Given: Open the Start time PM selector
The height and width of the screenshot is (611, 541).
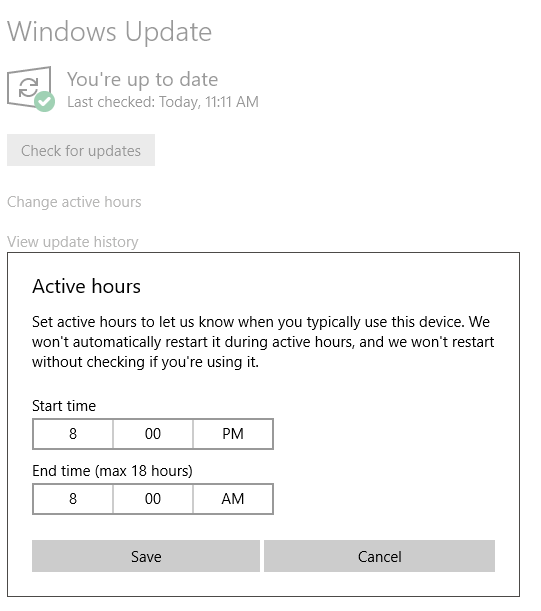Looking at the screenshot, I should click(233, 434).
